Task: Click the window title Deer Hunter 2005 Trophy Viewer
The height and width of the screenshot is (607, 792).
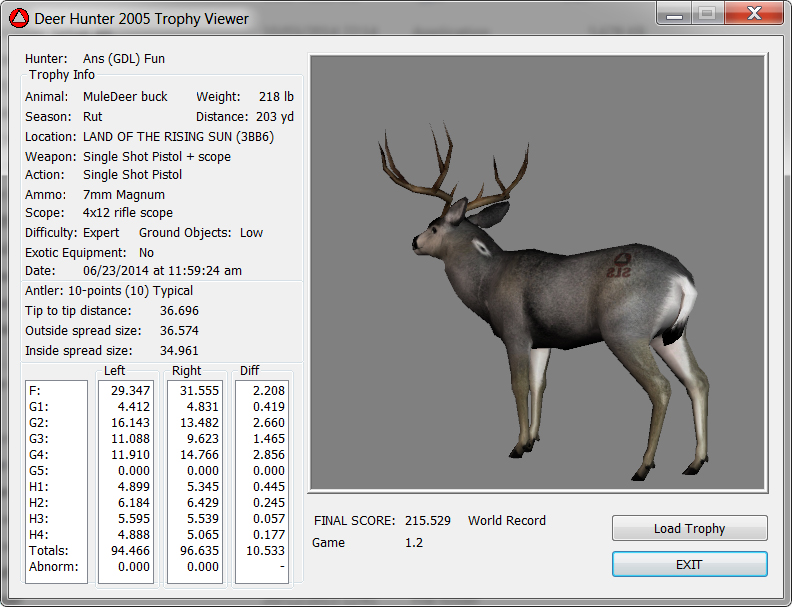Action: pyautogui.click(x=142, y=18)
